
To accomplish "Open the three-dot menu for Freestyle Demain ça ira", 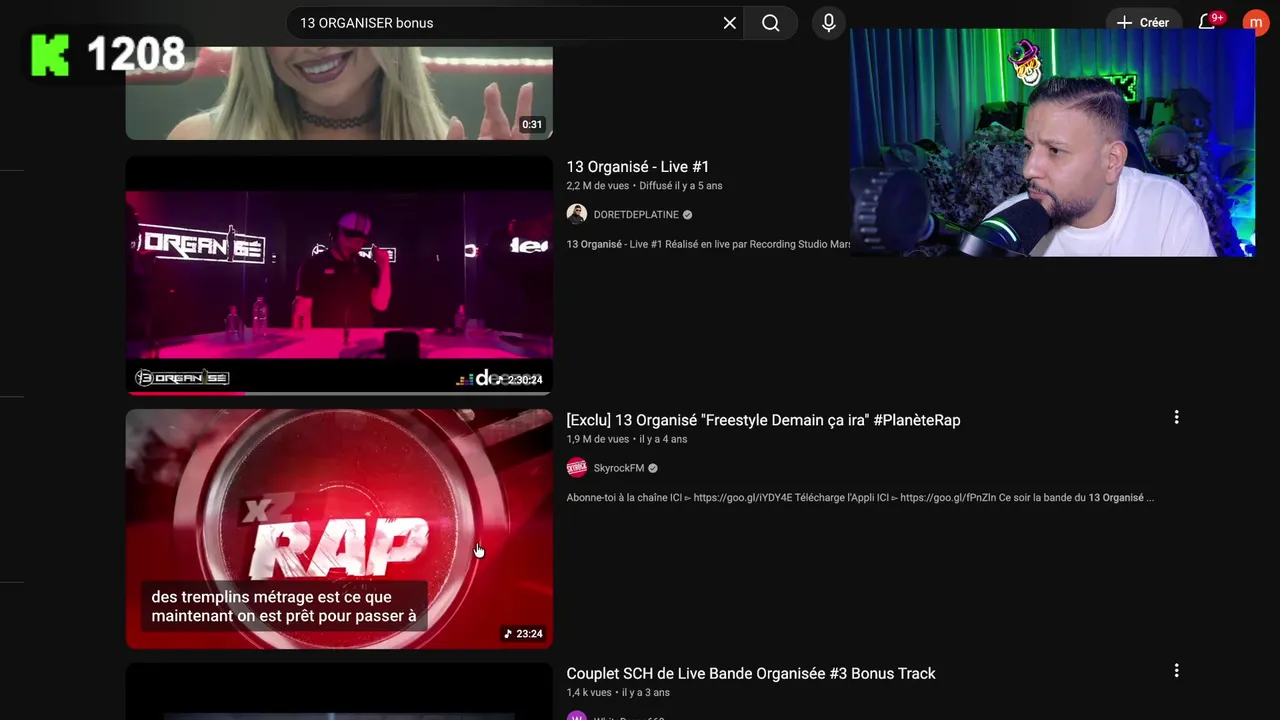I will click(1176, 417).
